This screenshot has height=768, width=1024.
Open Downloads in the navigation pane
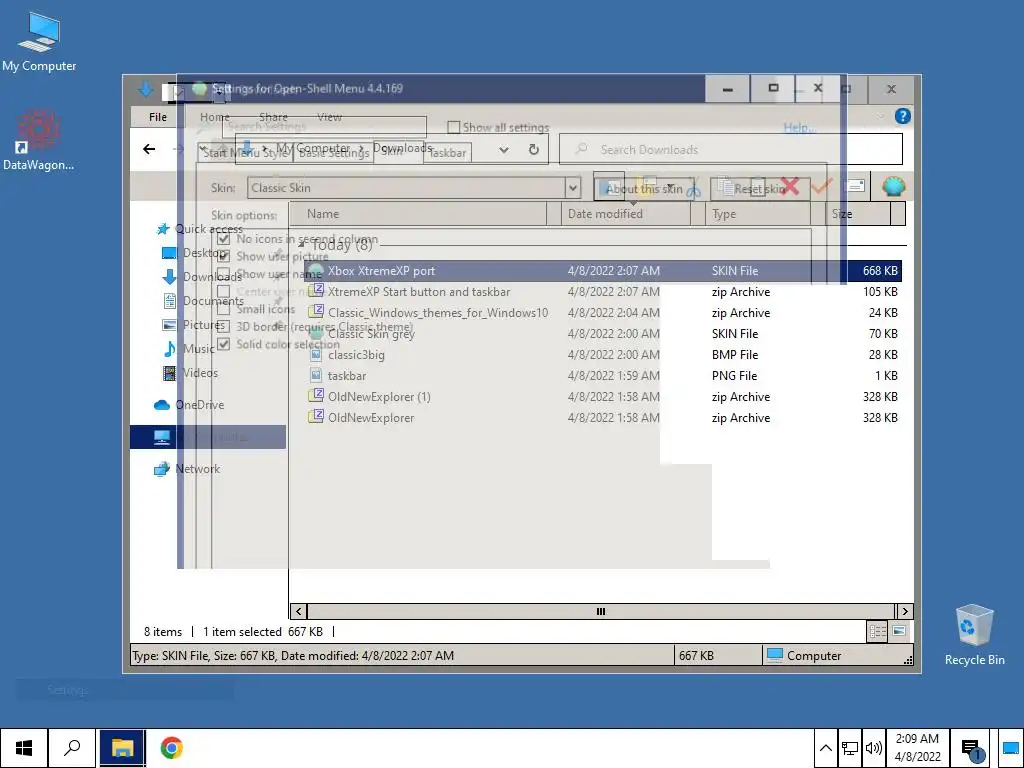[201, 277]
